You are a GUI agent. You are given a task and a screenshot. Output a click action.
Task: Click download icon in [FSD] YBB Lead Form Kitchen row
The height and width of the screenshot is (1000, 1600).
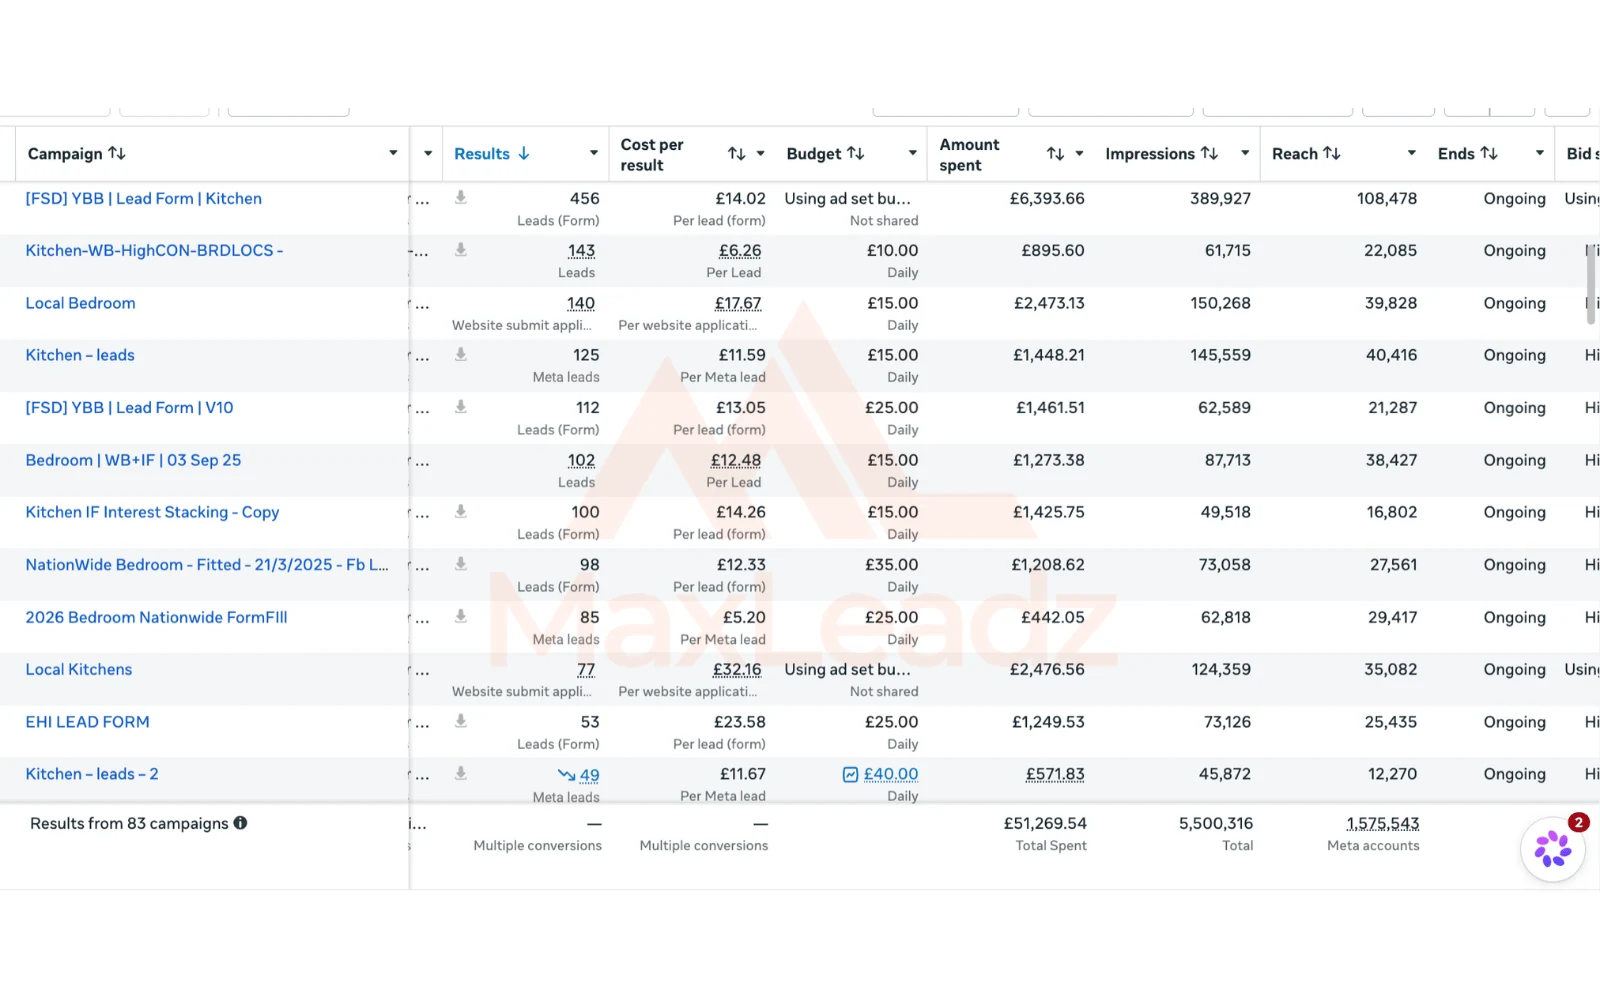[x=461, y=197]
